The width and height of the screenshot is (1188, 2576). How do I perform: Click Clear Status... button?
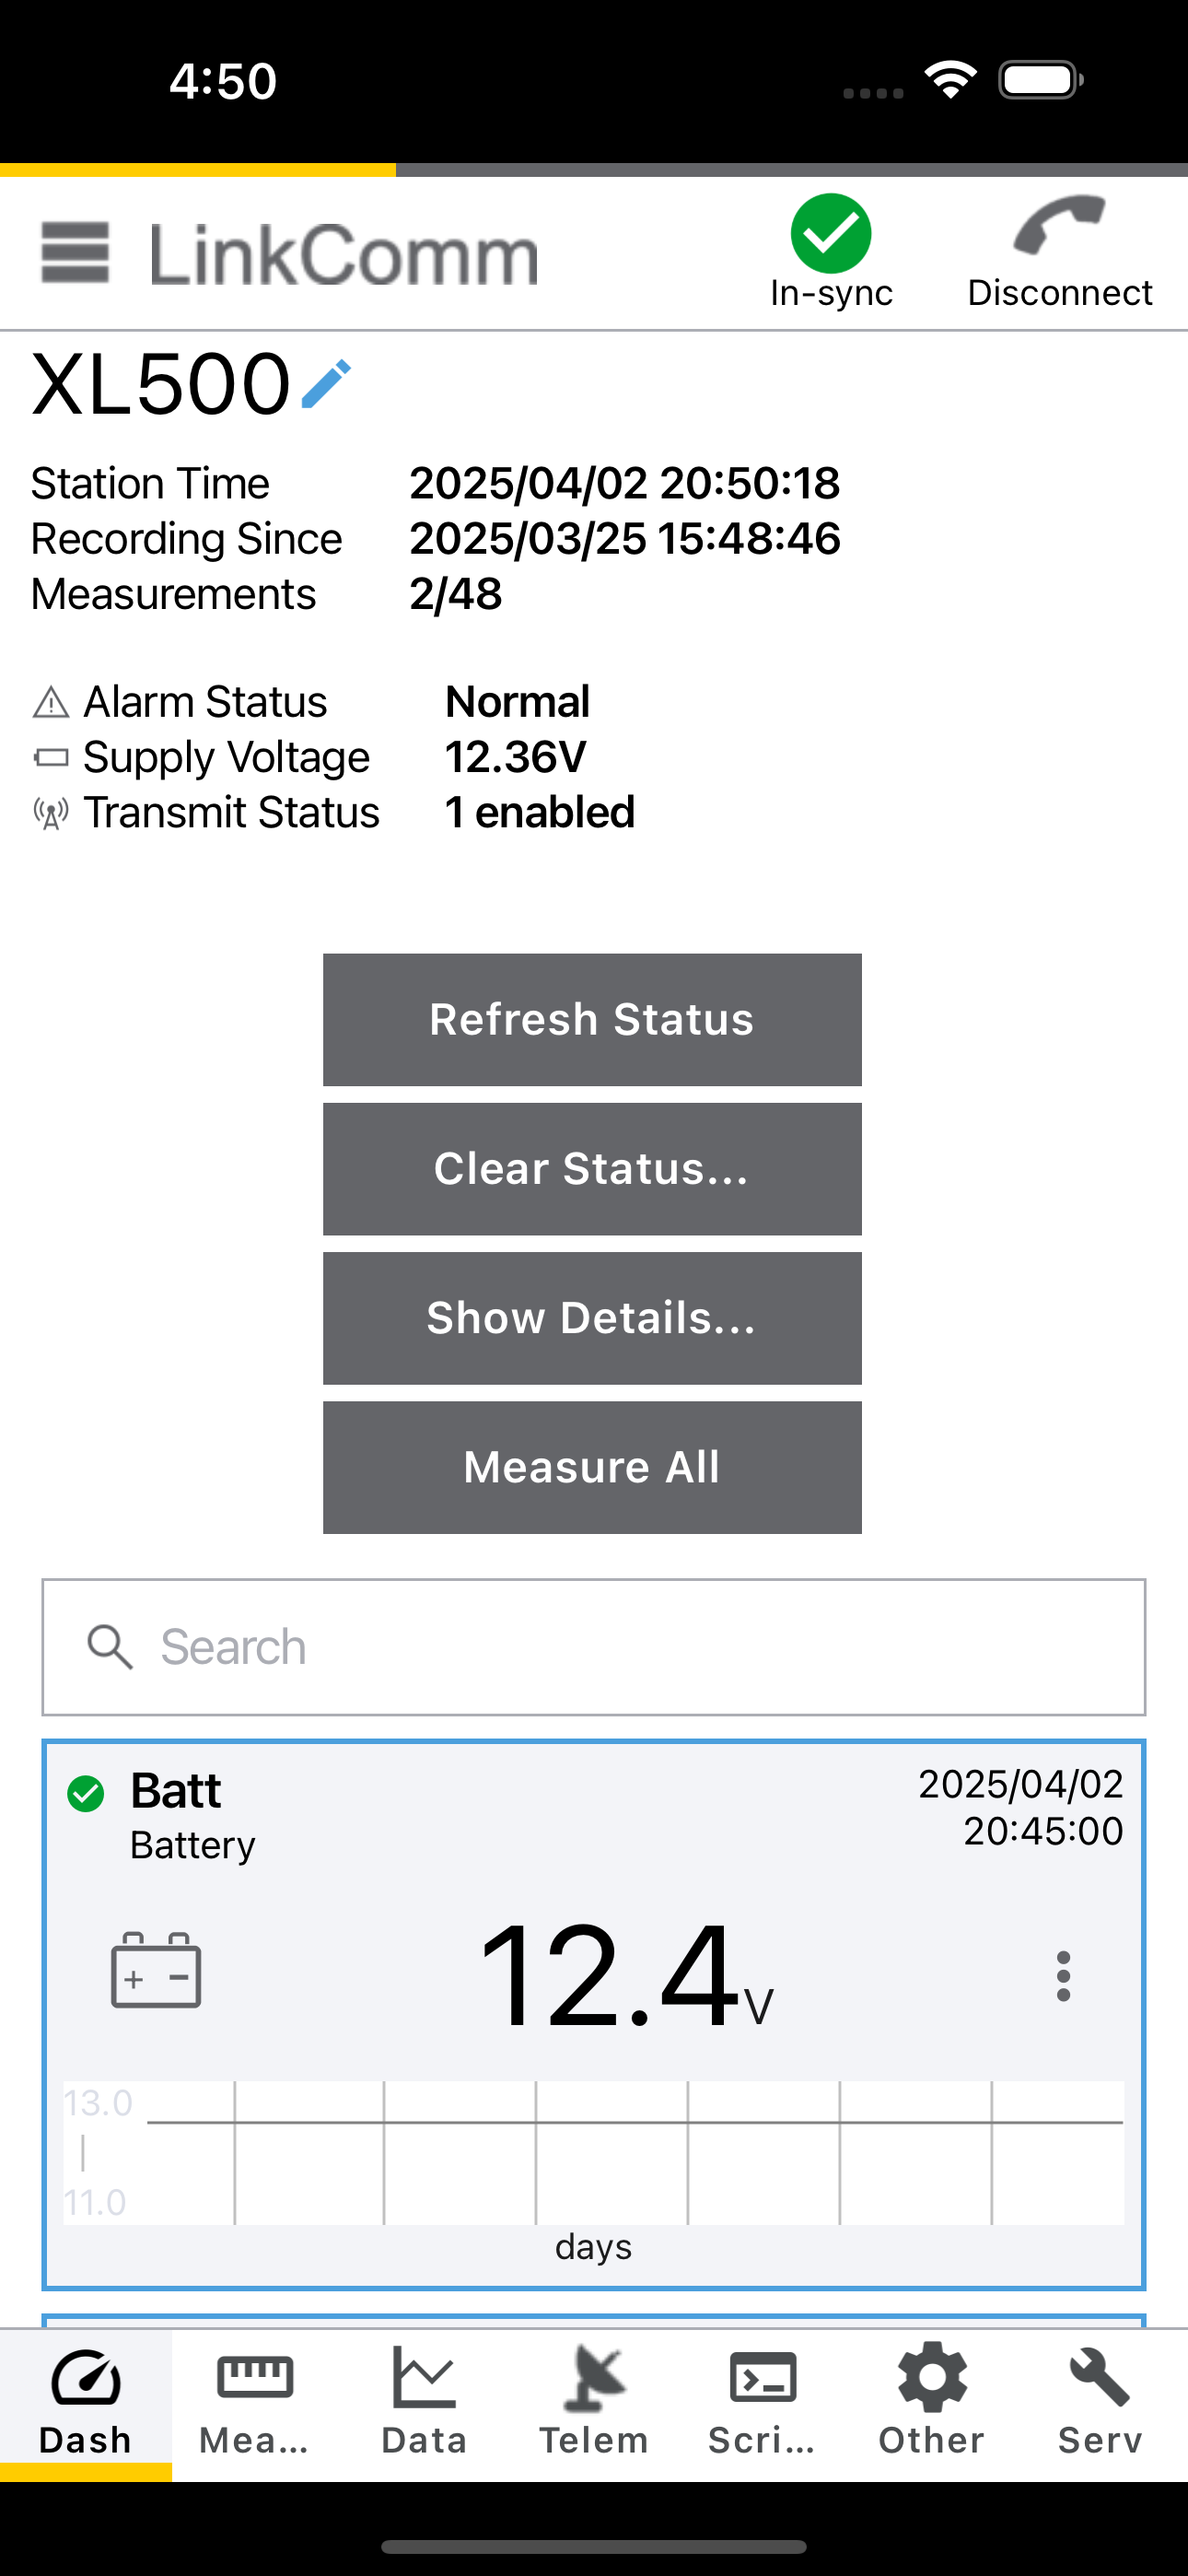592,1169
